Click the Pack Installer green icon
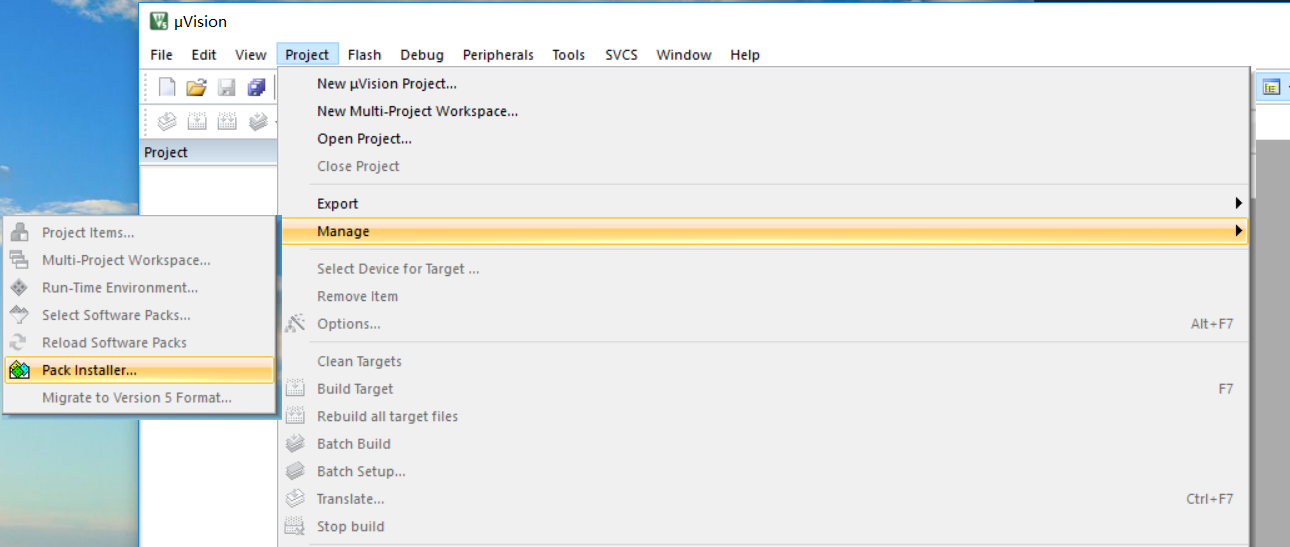 coord(20,370)
